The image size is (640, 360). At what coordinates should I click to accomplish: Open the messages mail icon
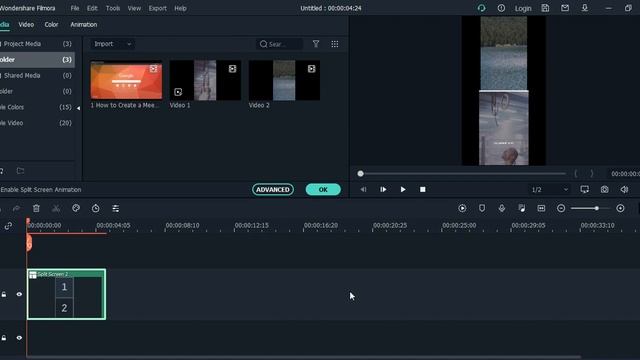(x=565, y=8)
